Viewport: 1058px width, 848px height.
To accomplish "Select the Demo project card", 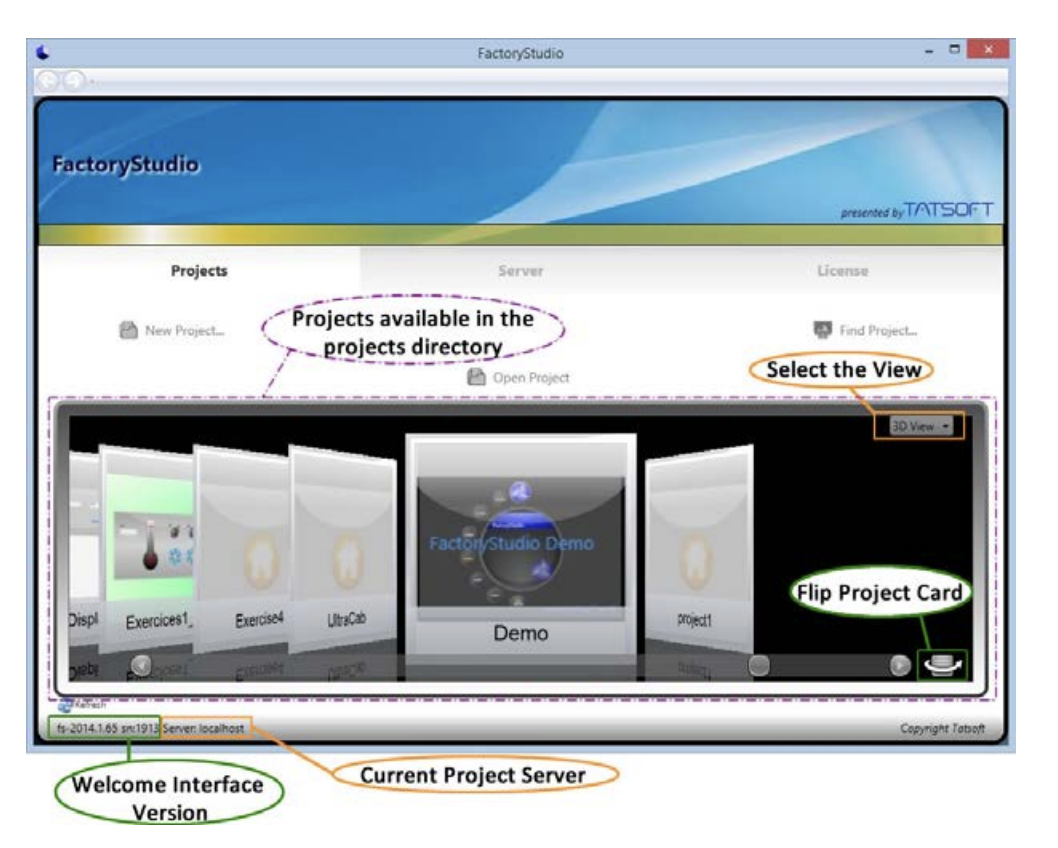I will [x=519, y=550].
